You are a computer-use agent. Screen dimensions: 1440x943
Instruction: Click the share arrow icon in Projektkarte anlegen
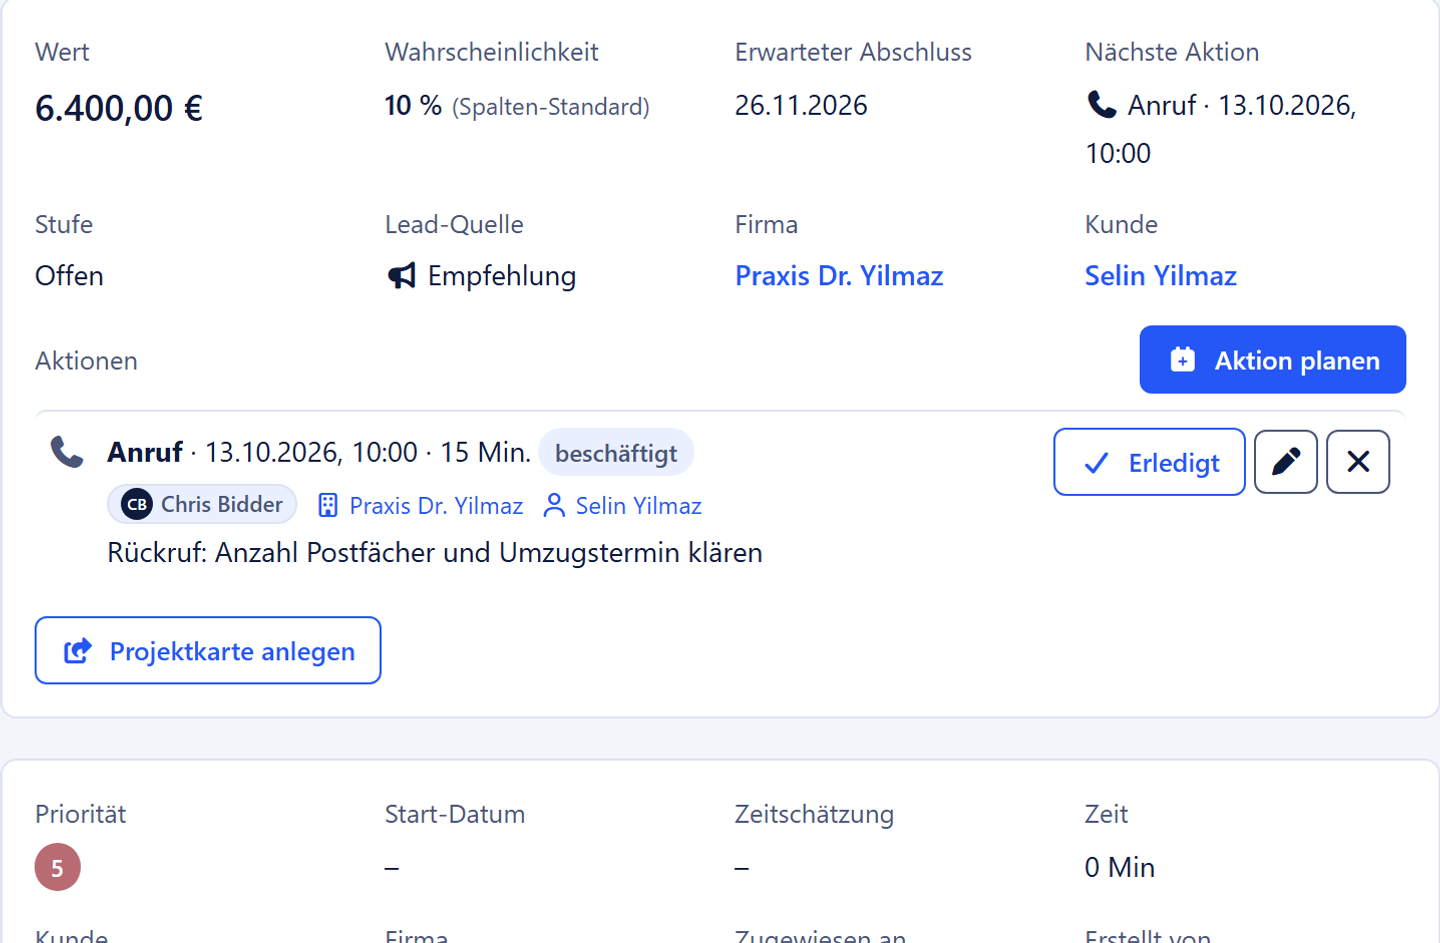click(78, 651)
